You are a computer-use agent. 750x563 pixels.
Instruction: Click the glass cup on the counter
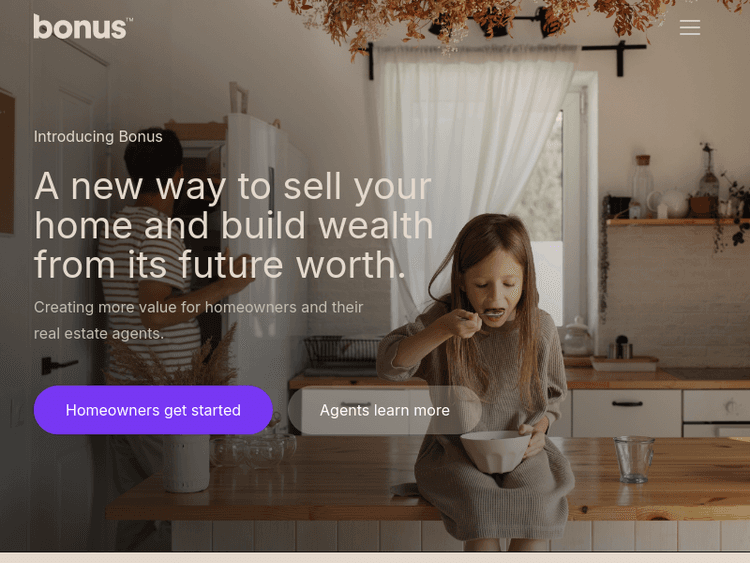click(634, 459)
